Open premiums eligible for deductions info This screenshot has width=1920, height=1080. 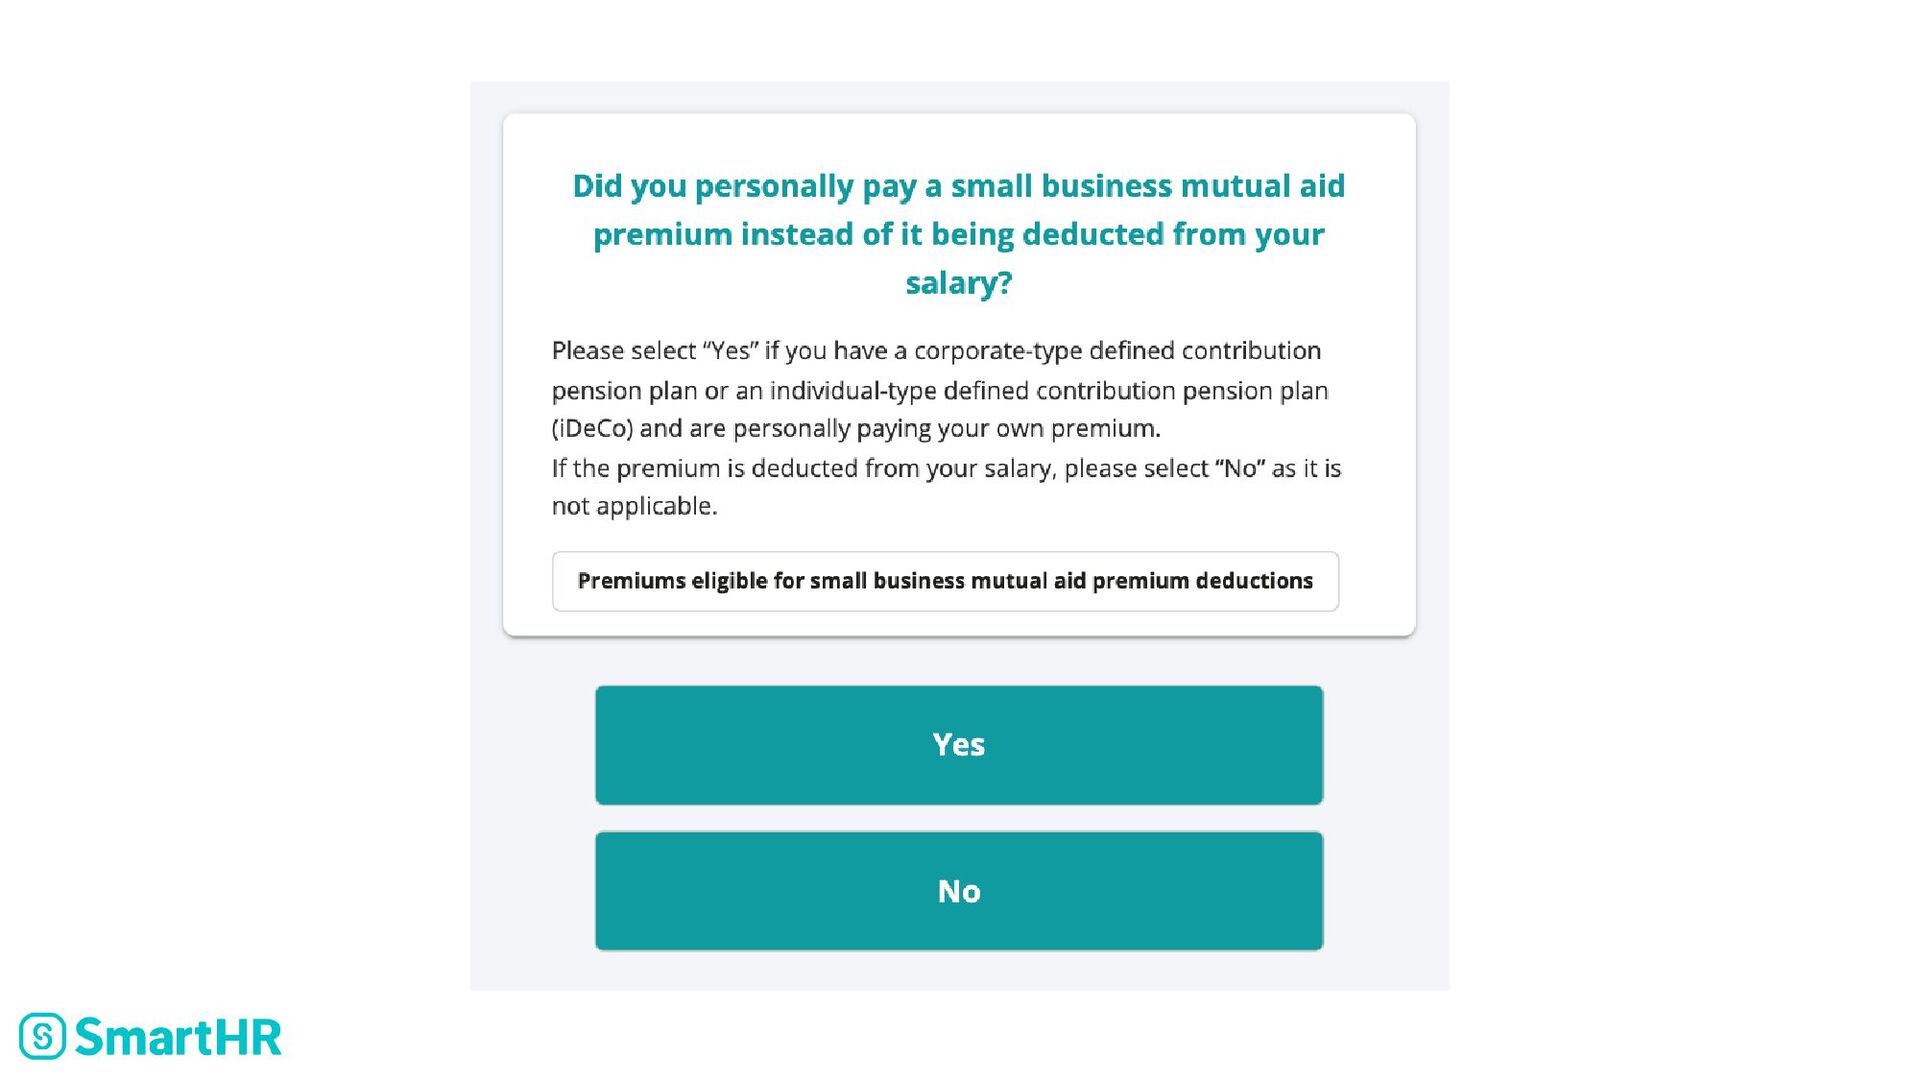945,581
